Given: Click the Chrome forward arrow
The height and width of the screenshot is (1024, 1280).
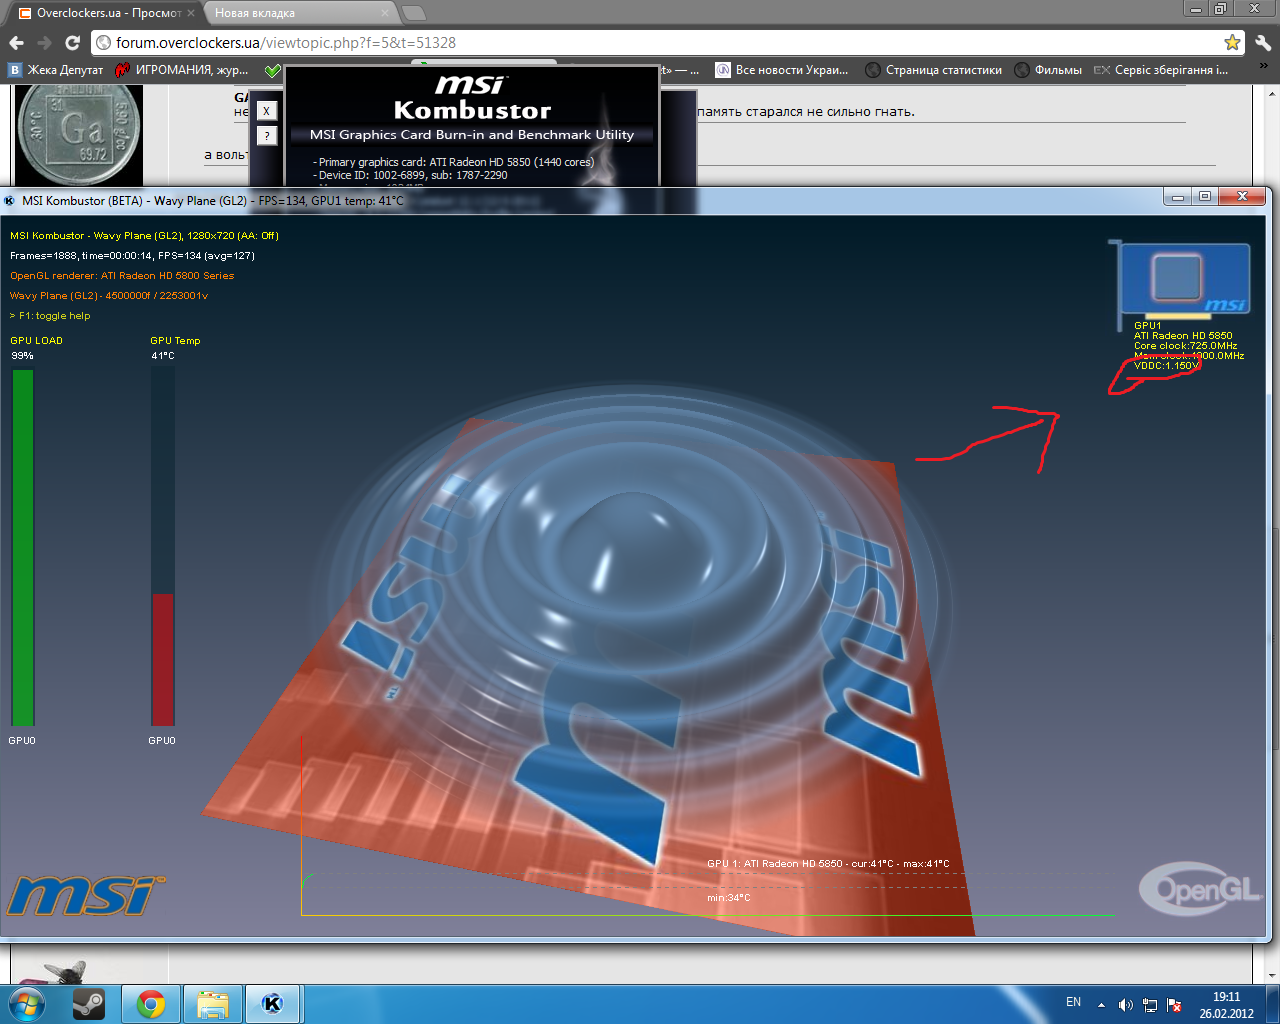Looking at the screenshot, I should pyautogui.click(x=44, y=43).
